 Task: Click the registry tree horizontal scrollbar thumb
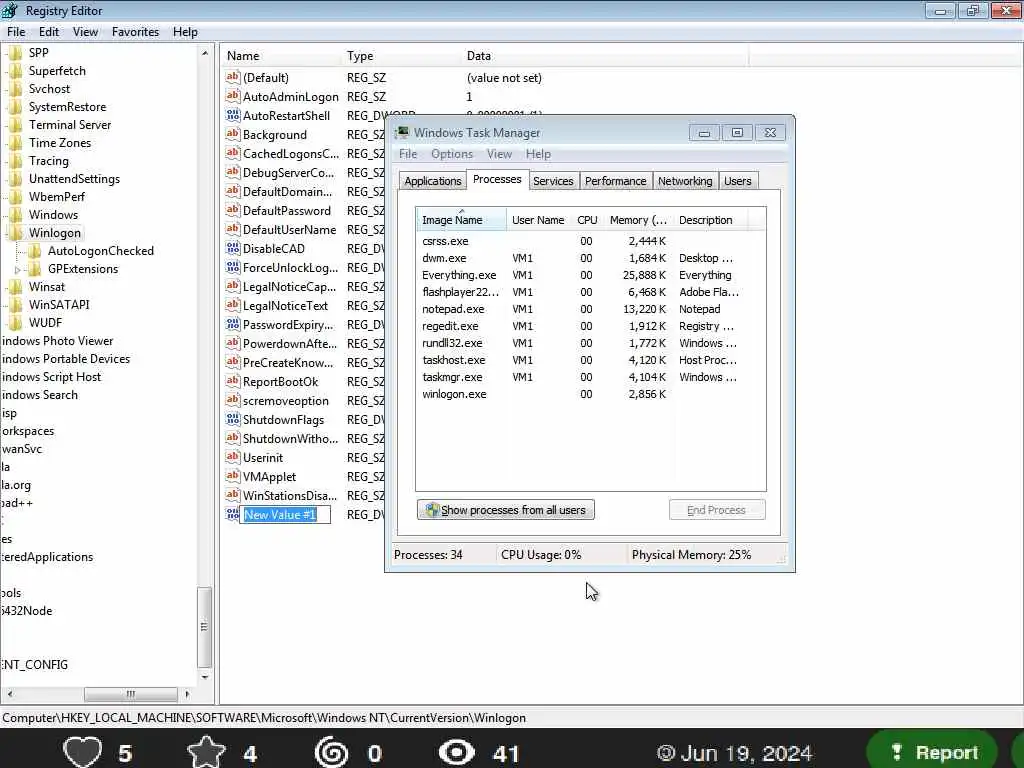(x=131, y=694)
